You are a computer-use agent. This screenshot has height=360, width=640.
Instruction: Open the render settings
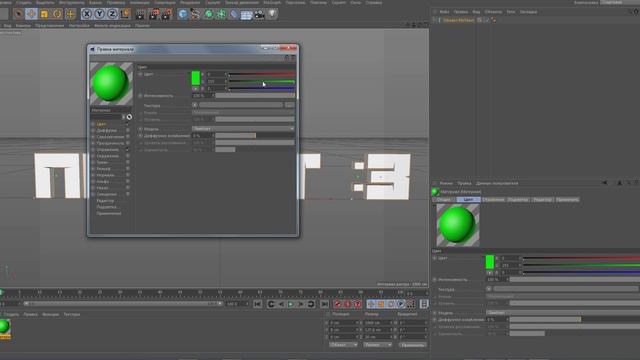tap(167, 14)
